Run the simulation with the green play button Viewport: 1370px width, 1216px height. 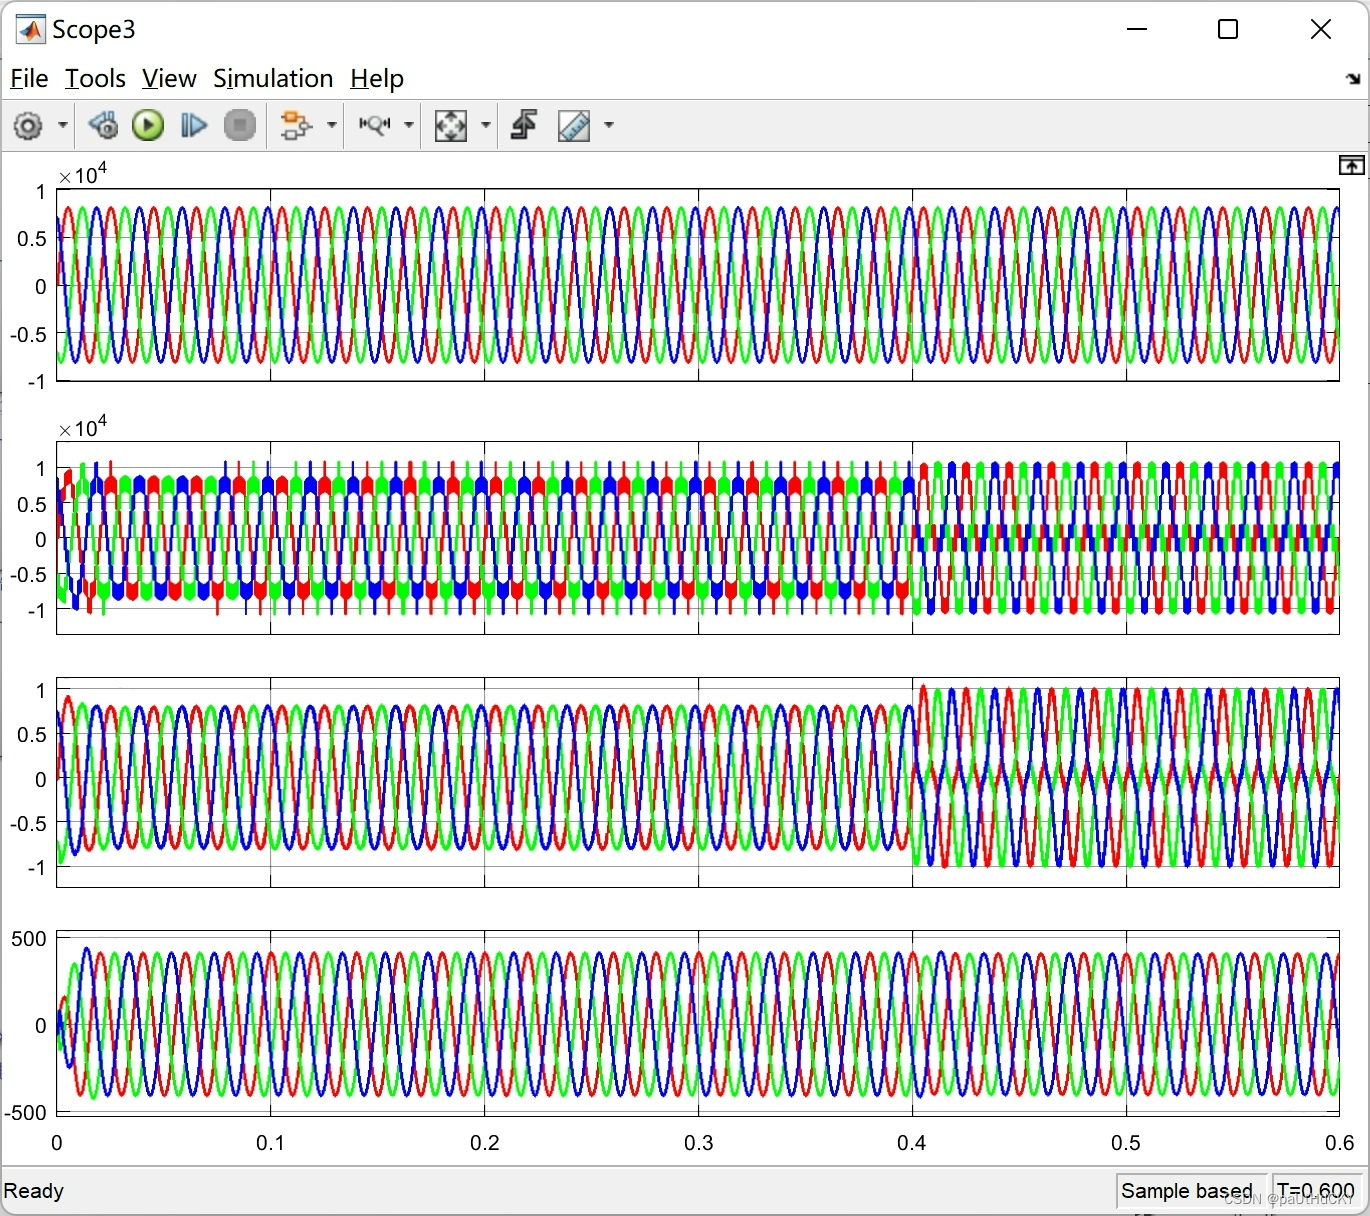[x=148, y=126]
